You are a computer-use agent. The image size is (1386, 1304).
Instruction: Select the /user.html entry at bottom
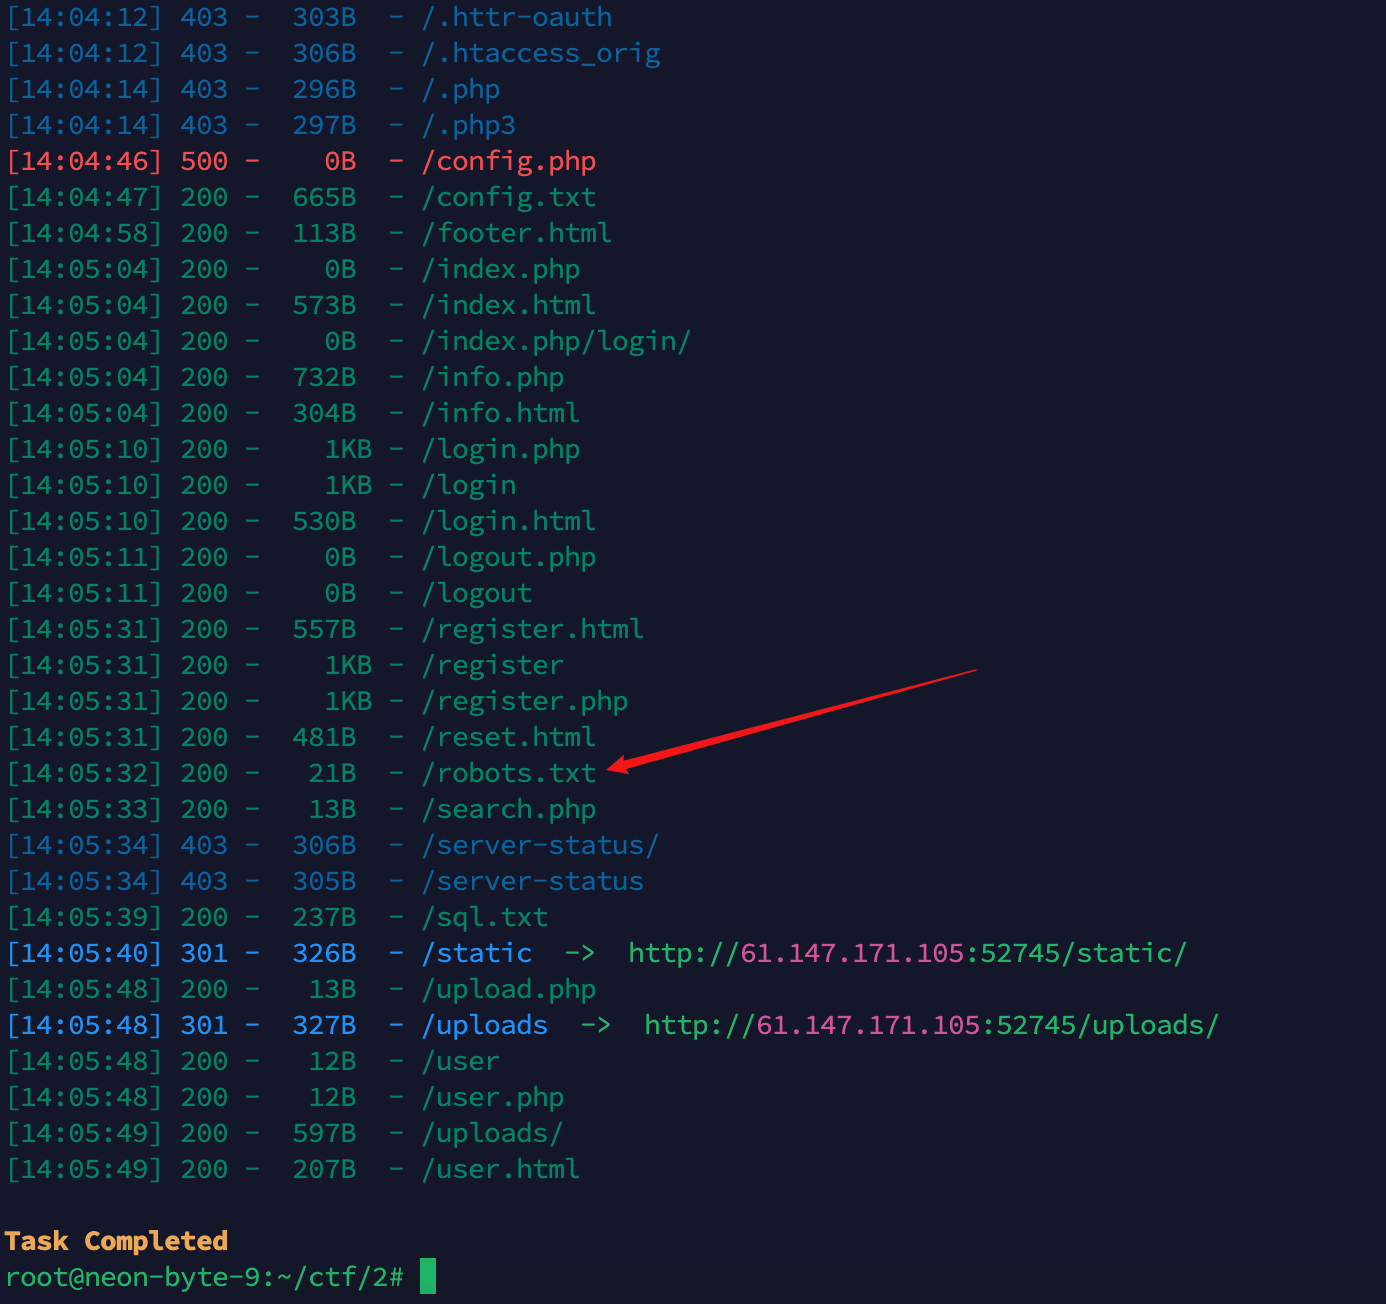(500, 1168)
